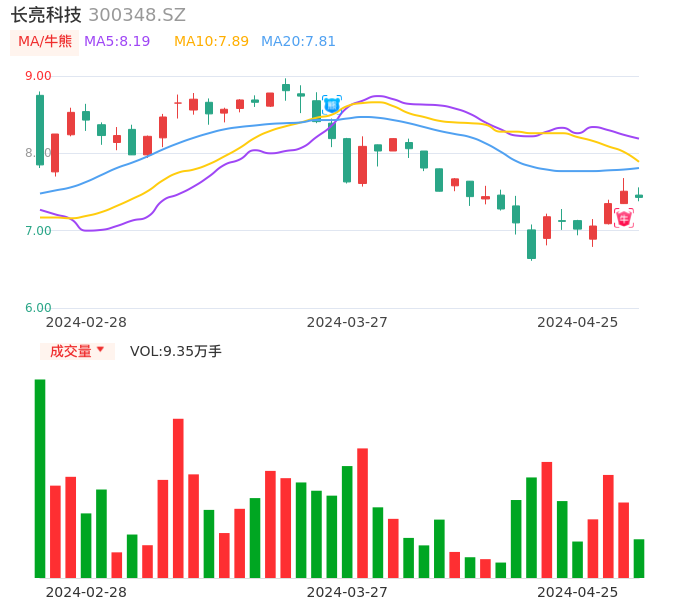Click the 6.00 price axis label
Viewport: 686px width, 606px height.
pyautogui.click(x=38, y=308)
